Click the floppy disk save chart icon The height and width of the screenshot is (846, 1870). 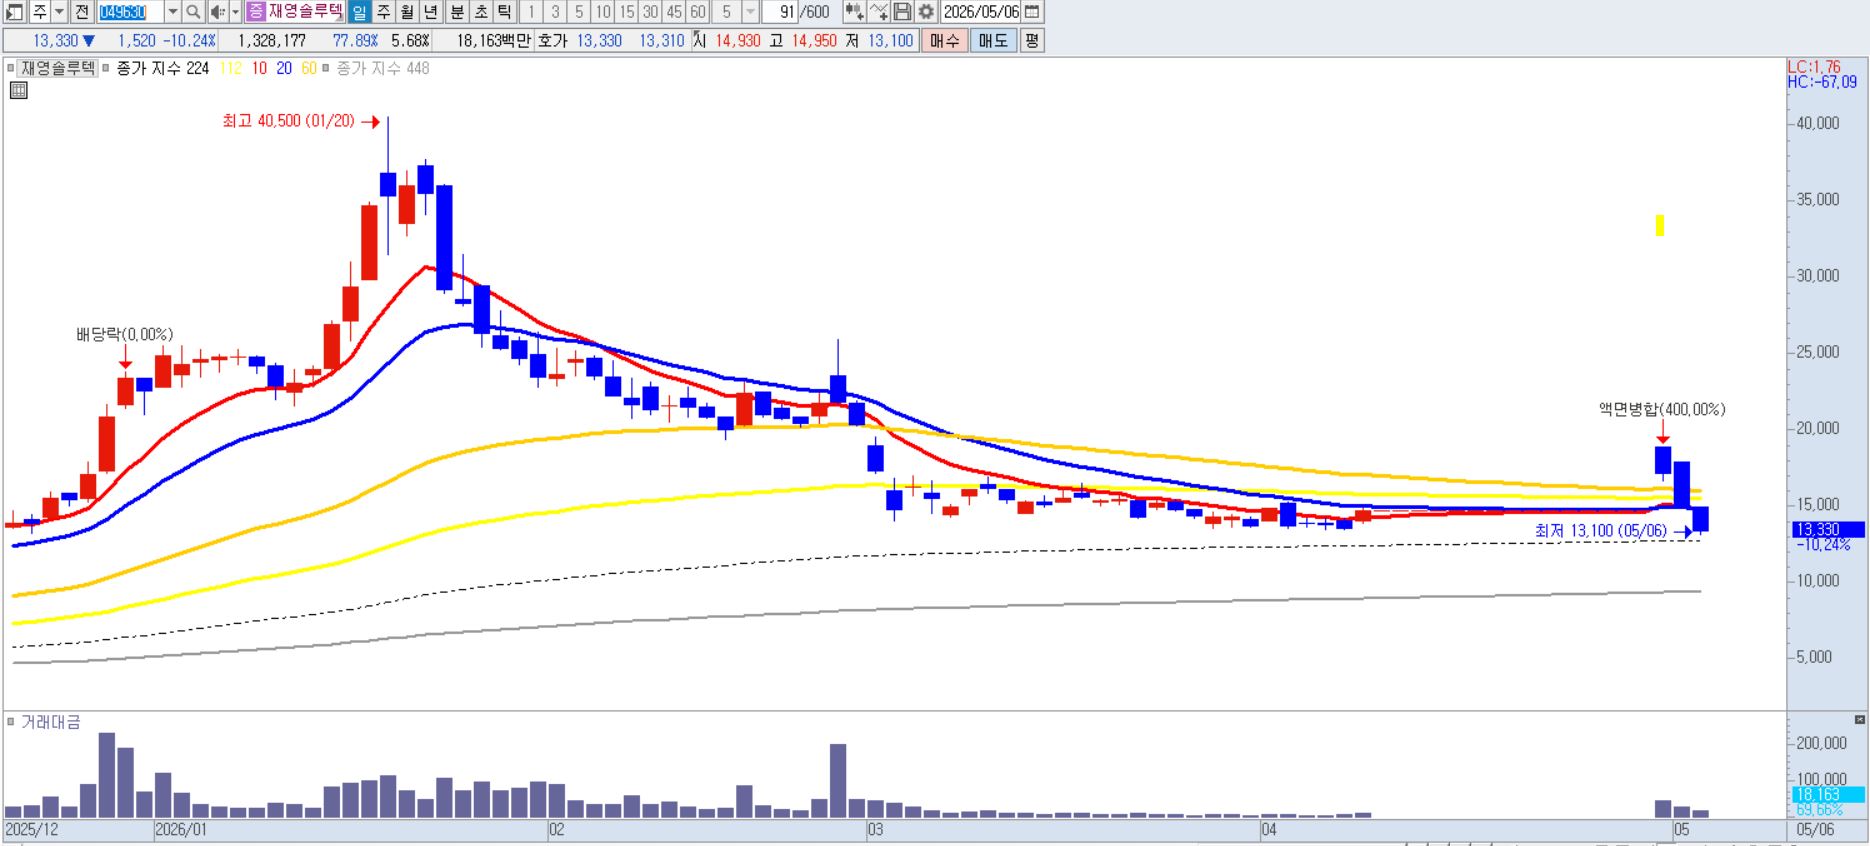pyautogui.click(x=903, y=12)
